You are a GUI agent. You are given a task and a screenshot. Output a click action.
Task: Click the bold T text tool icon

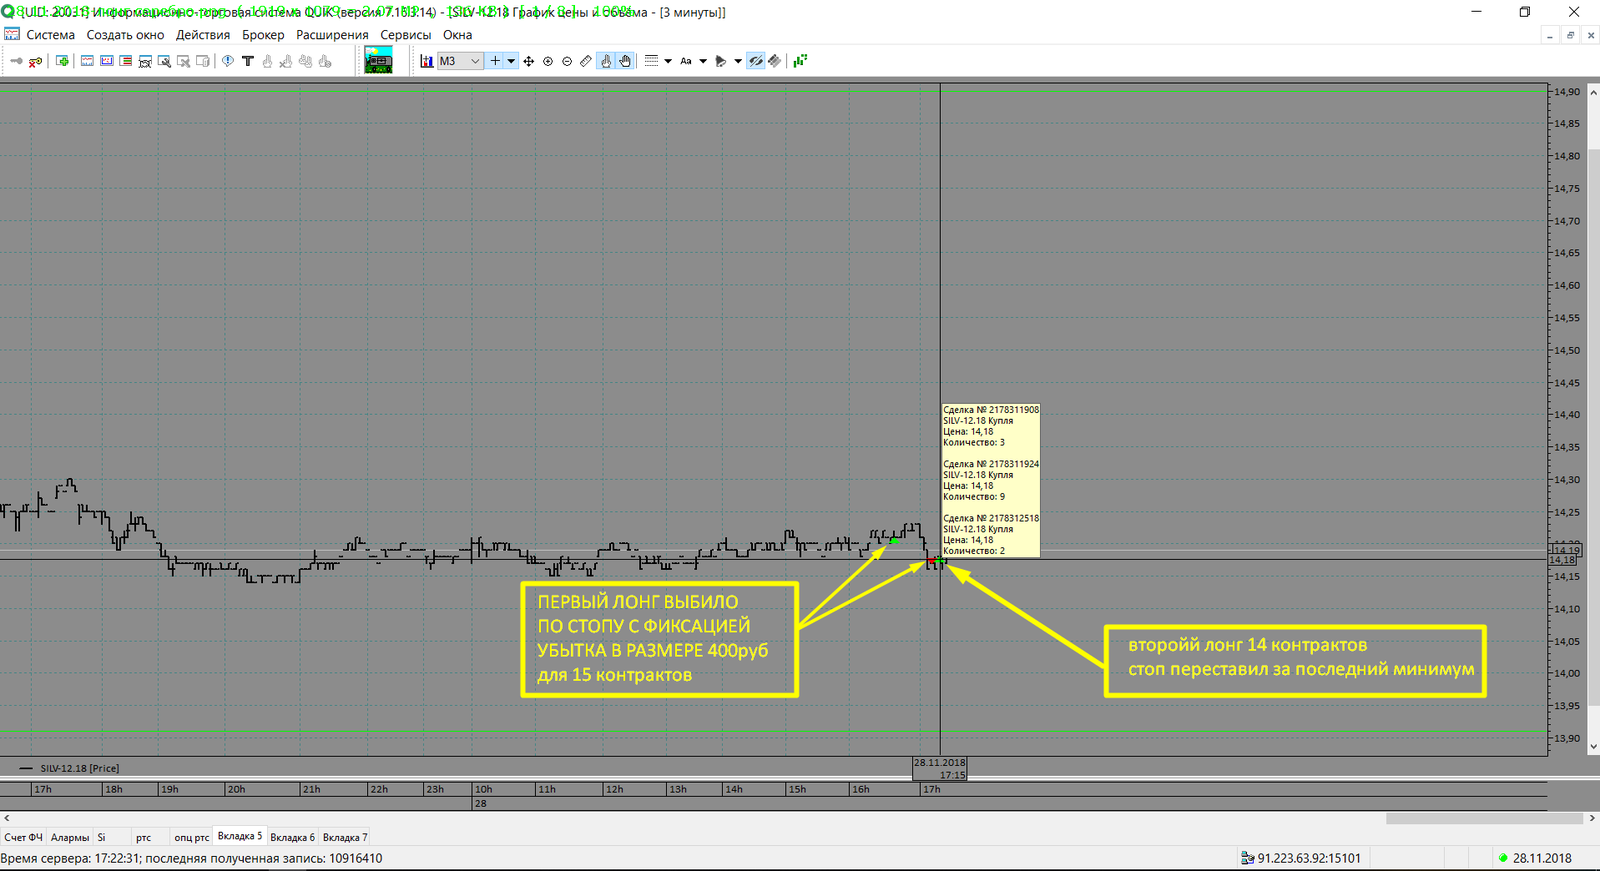(x=248, y=61)
